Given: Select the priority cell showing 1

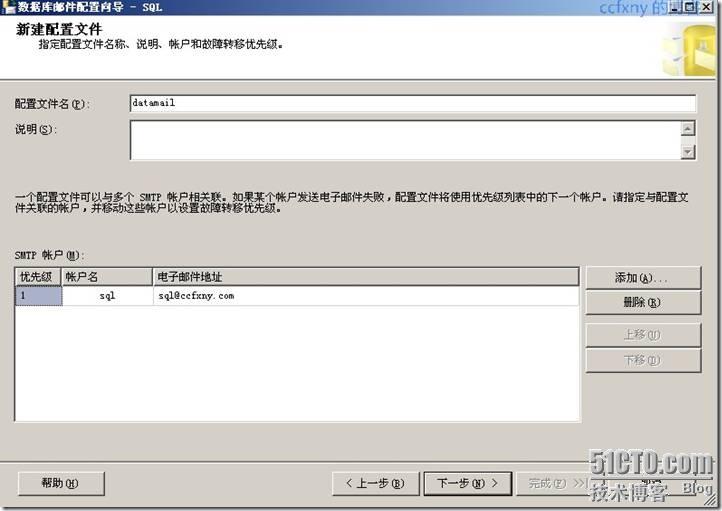Looking at the screenshot, I should coord(39,296).
